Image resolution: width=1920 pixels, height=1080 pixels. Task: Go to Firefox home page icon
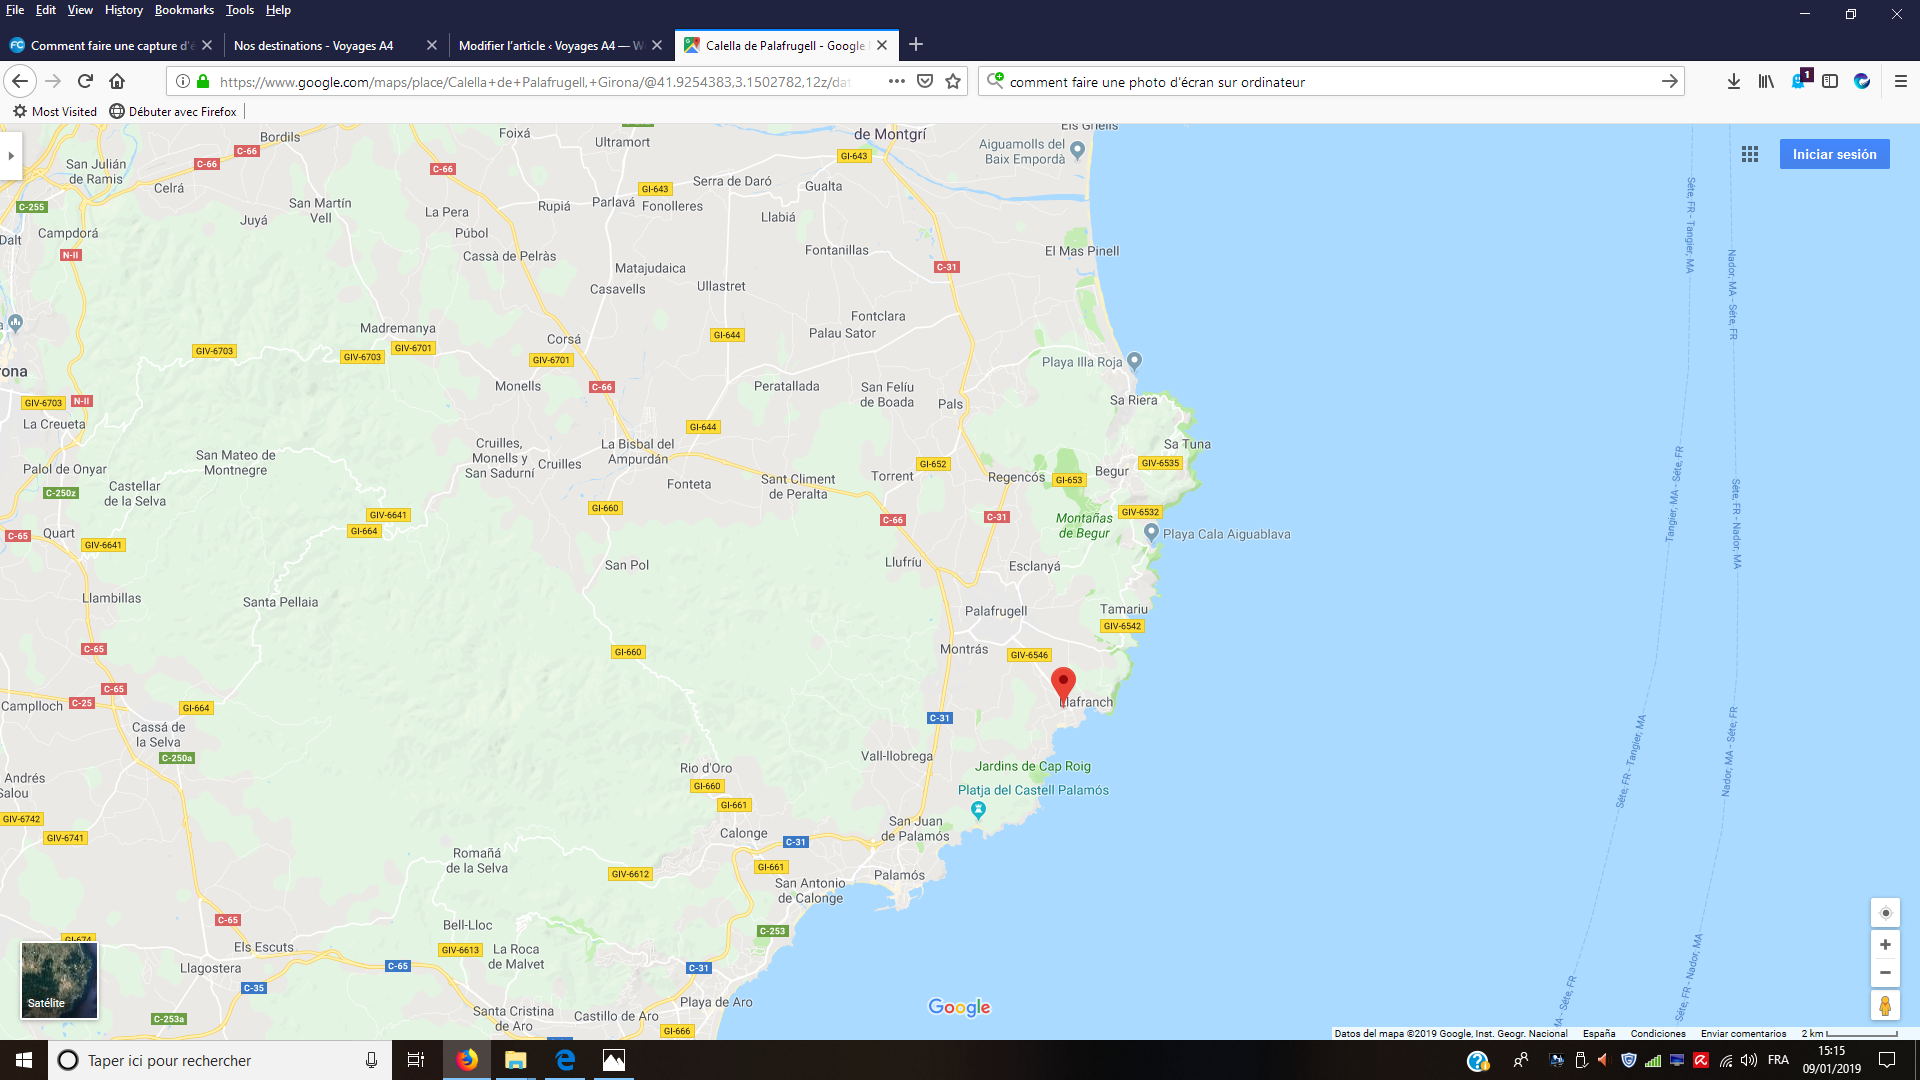117,82
